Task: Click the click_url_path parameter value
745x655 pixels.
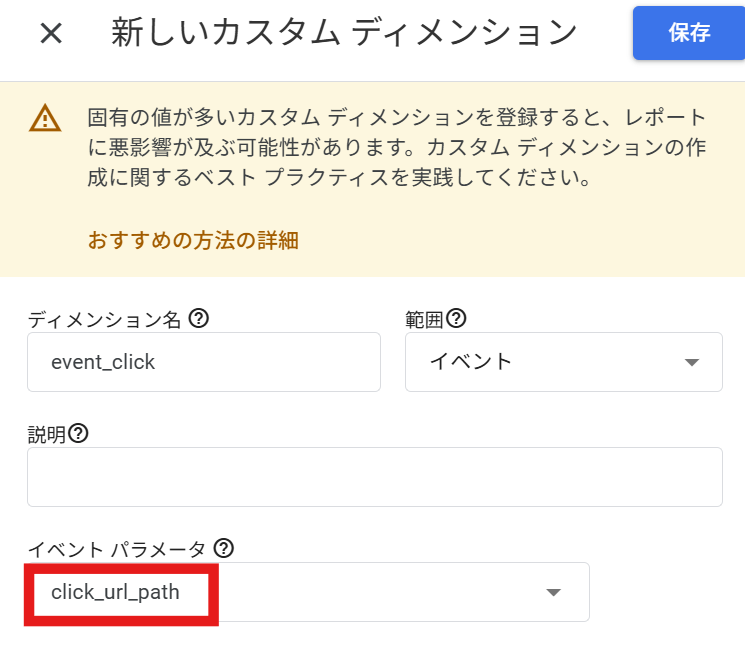Action: (115, 592)
